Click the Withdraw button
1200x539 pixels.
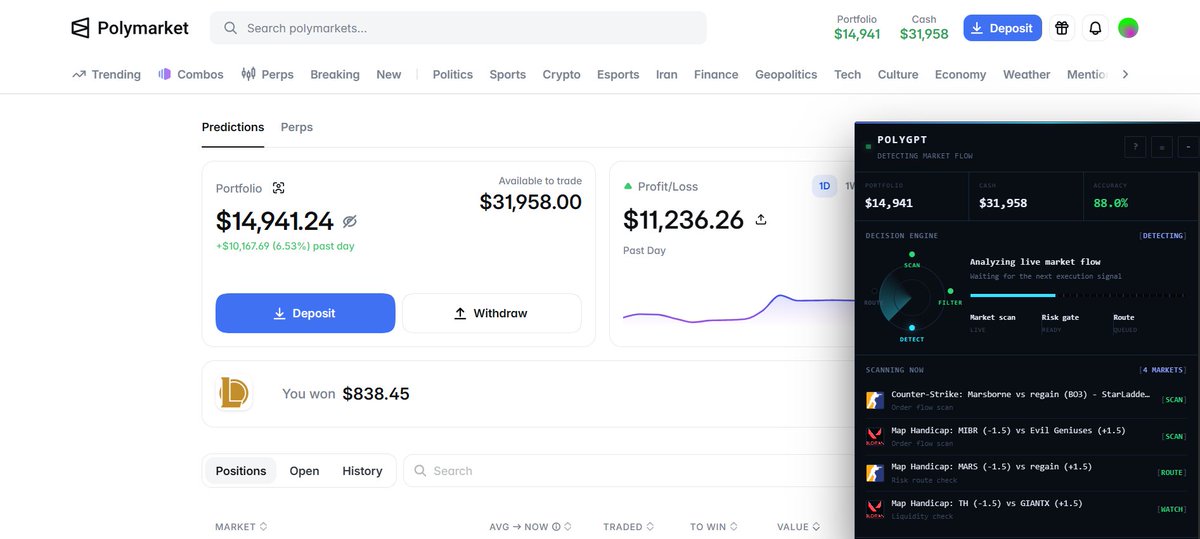491,313
